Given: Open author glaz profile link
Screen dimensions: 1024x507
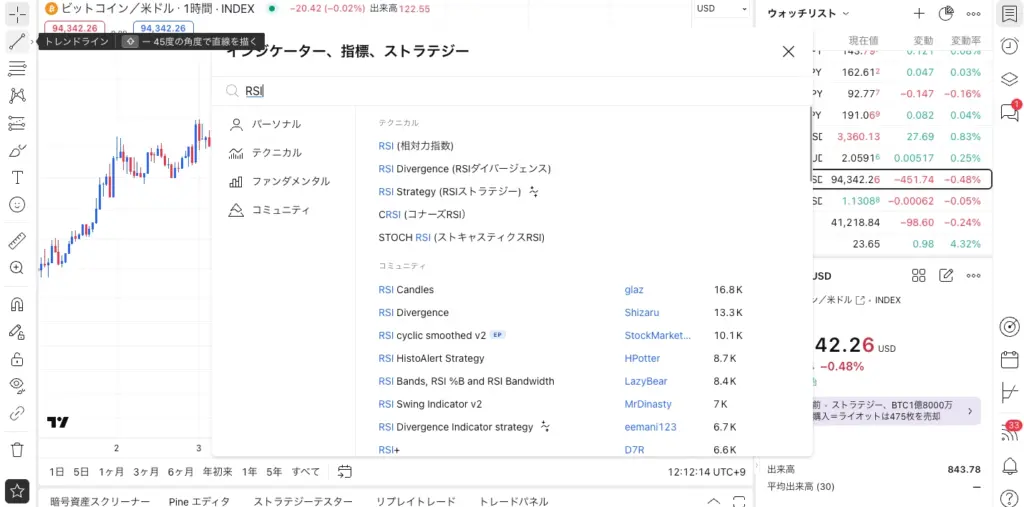Looking at the screenshot, I should click(634, 289).
